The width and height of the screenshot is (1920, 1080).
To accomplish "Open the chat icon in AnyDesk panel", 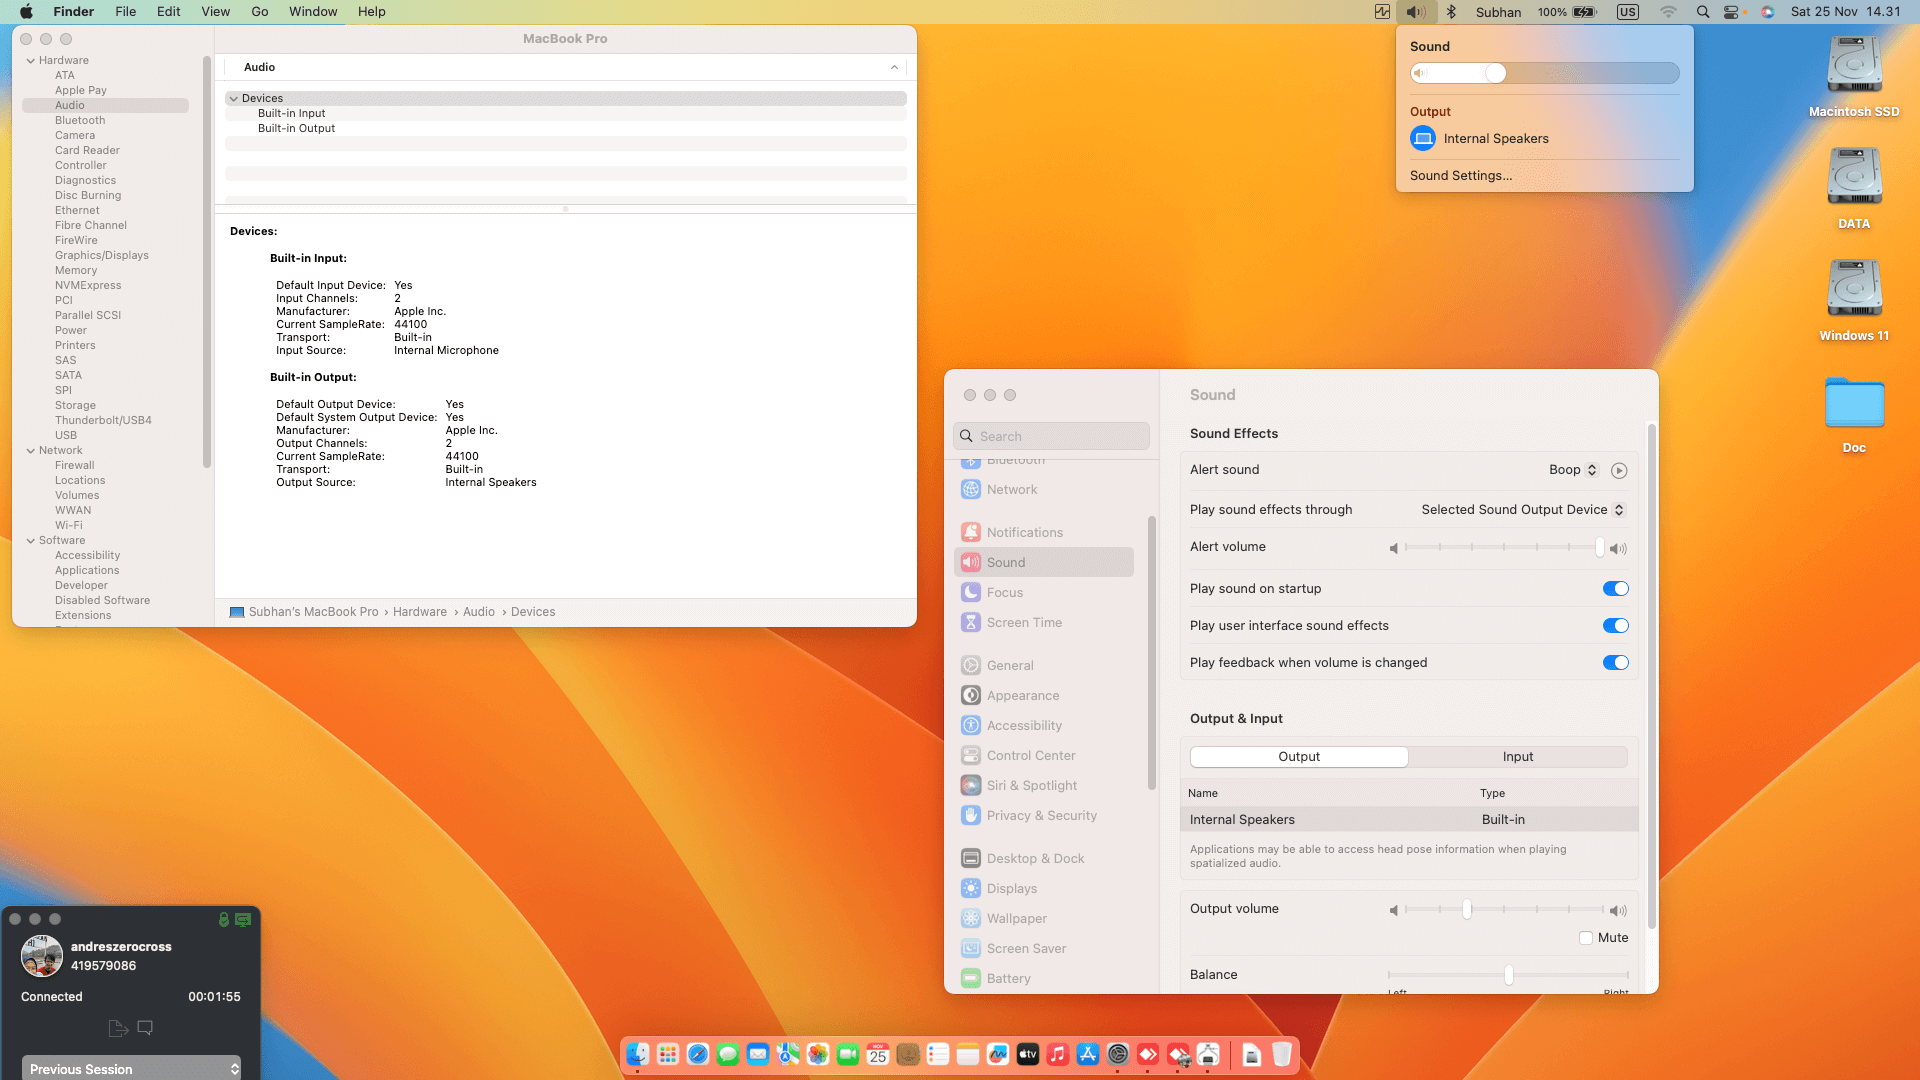I will point(145,1027).
